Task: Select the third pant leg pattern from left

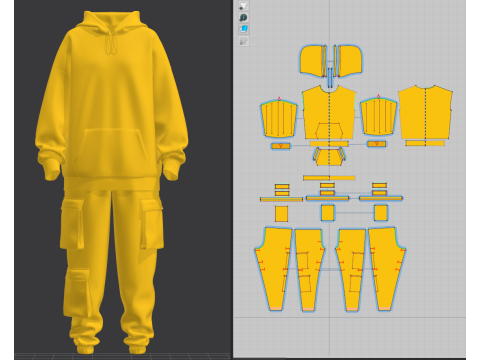Action: tap(351, 269)
